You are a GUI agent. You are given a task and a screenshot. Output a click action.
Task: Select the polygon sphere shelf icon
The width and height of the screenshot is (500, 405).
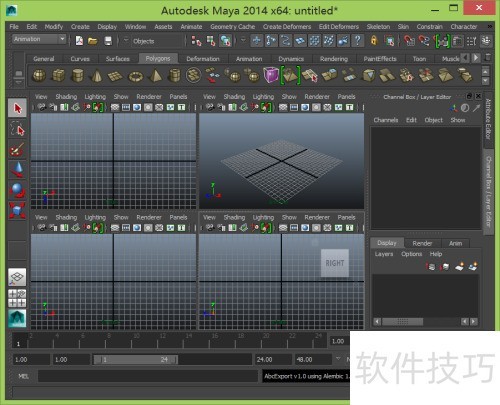[39, 75]
